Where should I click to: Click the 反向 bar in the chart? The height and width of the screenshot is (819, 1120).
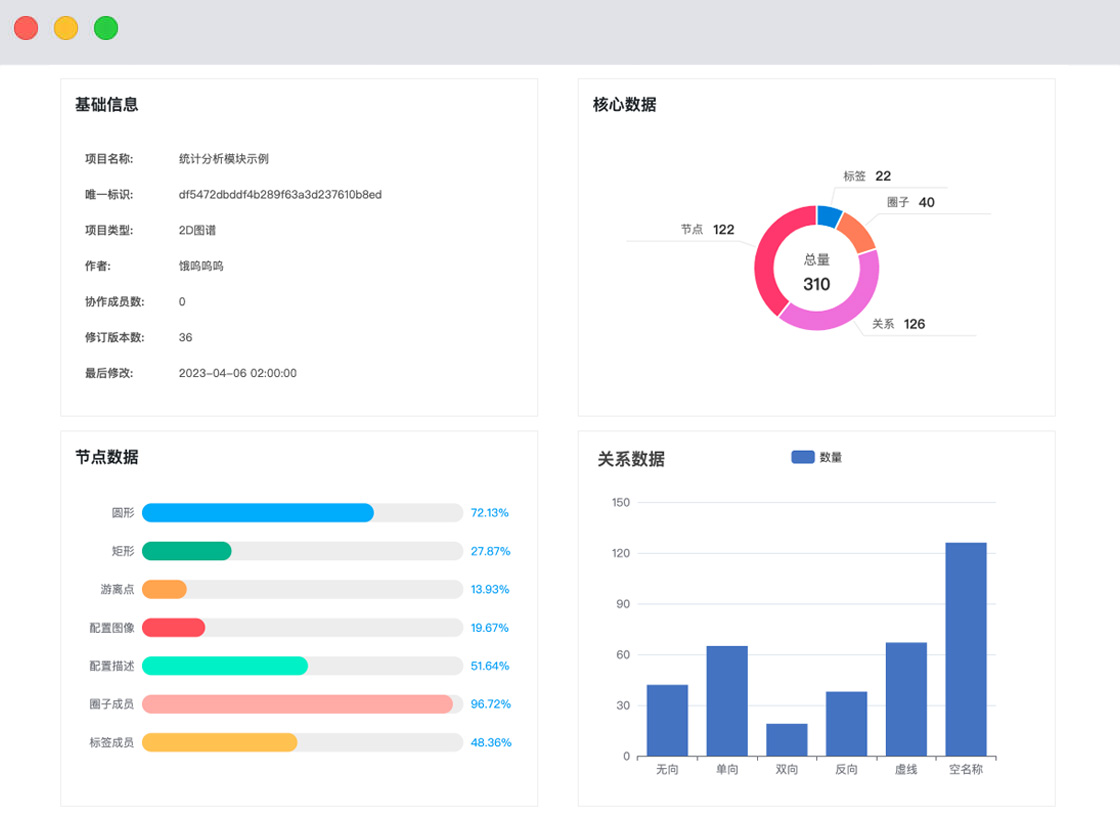pos(846,724)
